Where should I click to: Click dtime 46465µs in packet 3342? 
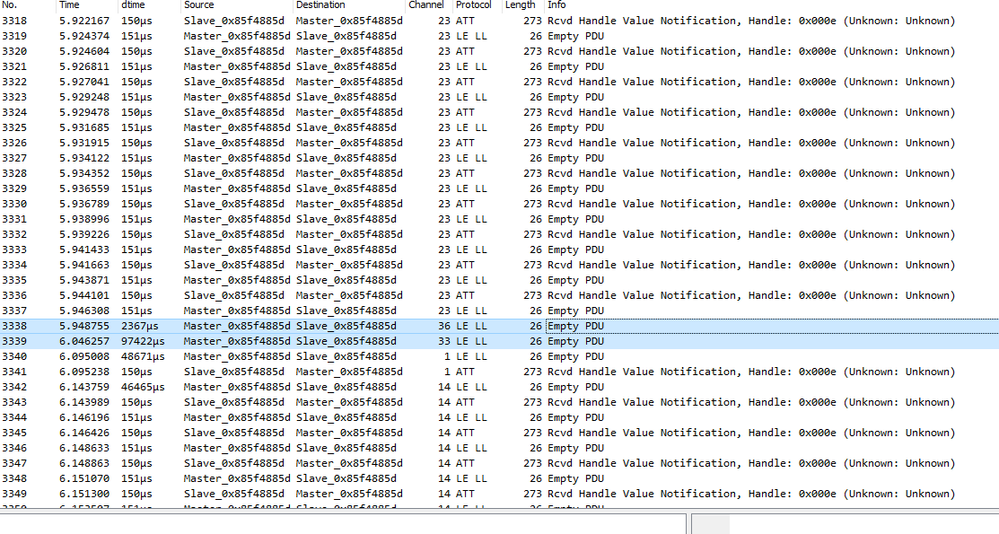click(143, 388)
